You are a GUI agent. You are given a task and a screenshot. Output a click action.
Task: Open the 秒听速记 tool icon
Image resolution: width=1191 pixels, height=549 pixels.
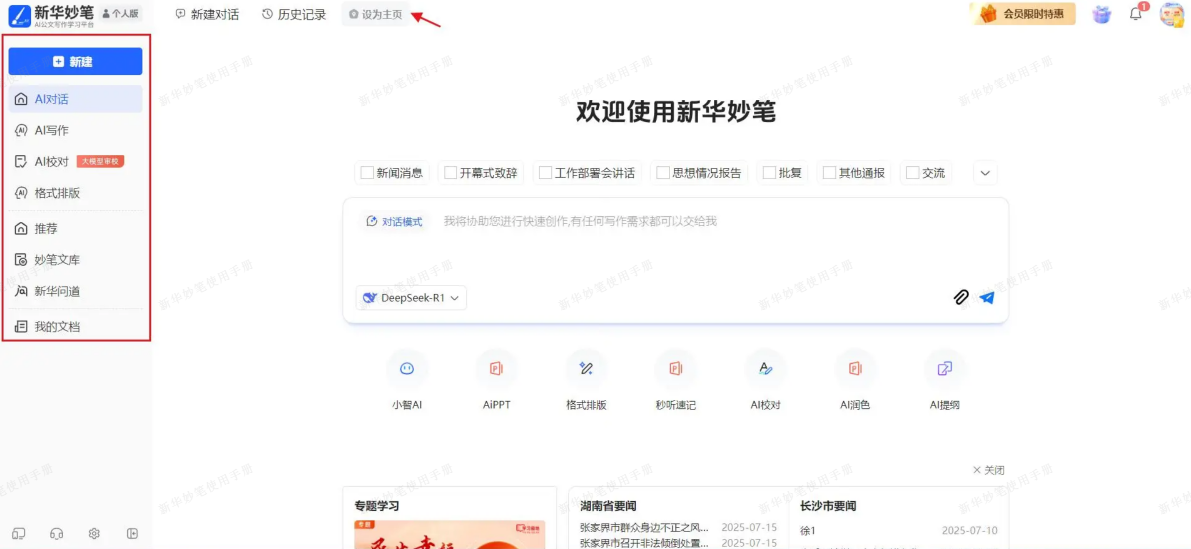[x=676, y=369]
